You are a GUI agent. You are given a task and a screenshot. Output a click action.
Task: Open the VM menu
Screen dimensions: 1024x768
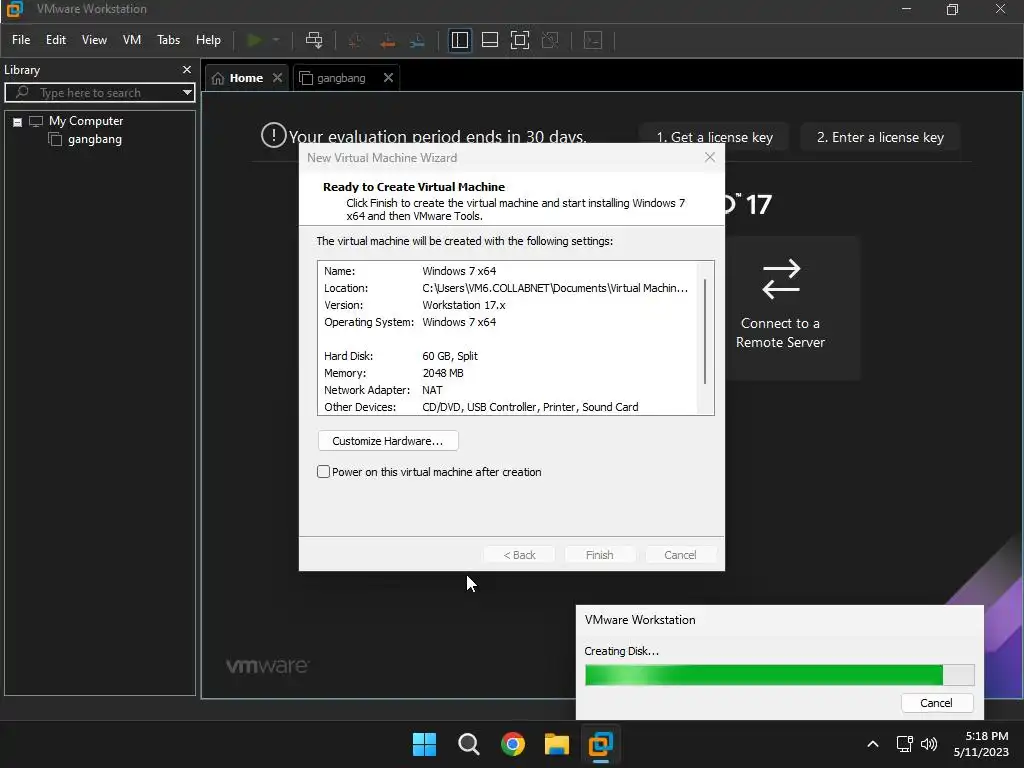(x=132, y=40)
